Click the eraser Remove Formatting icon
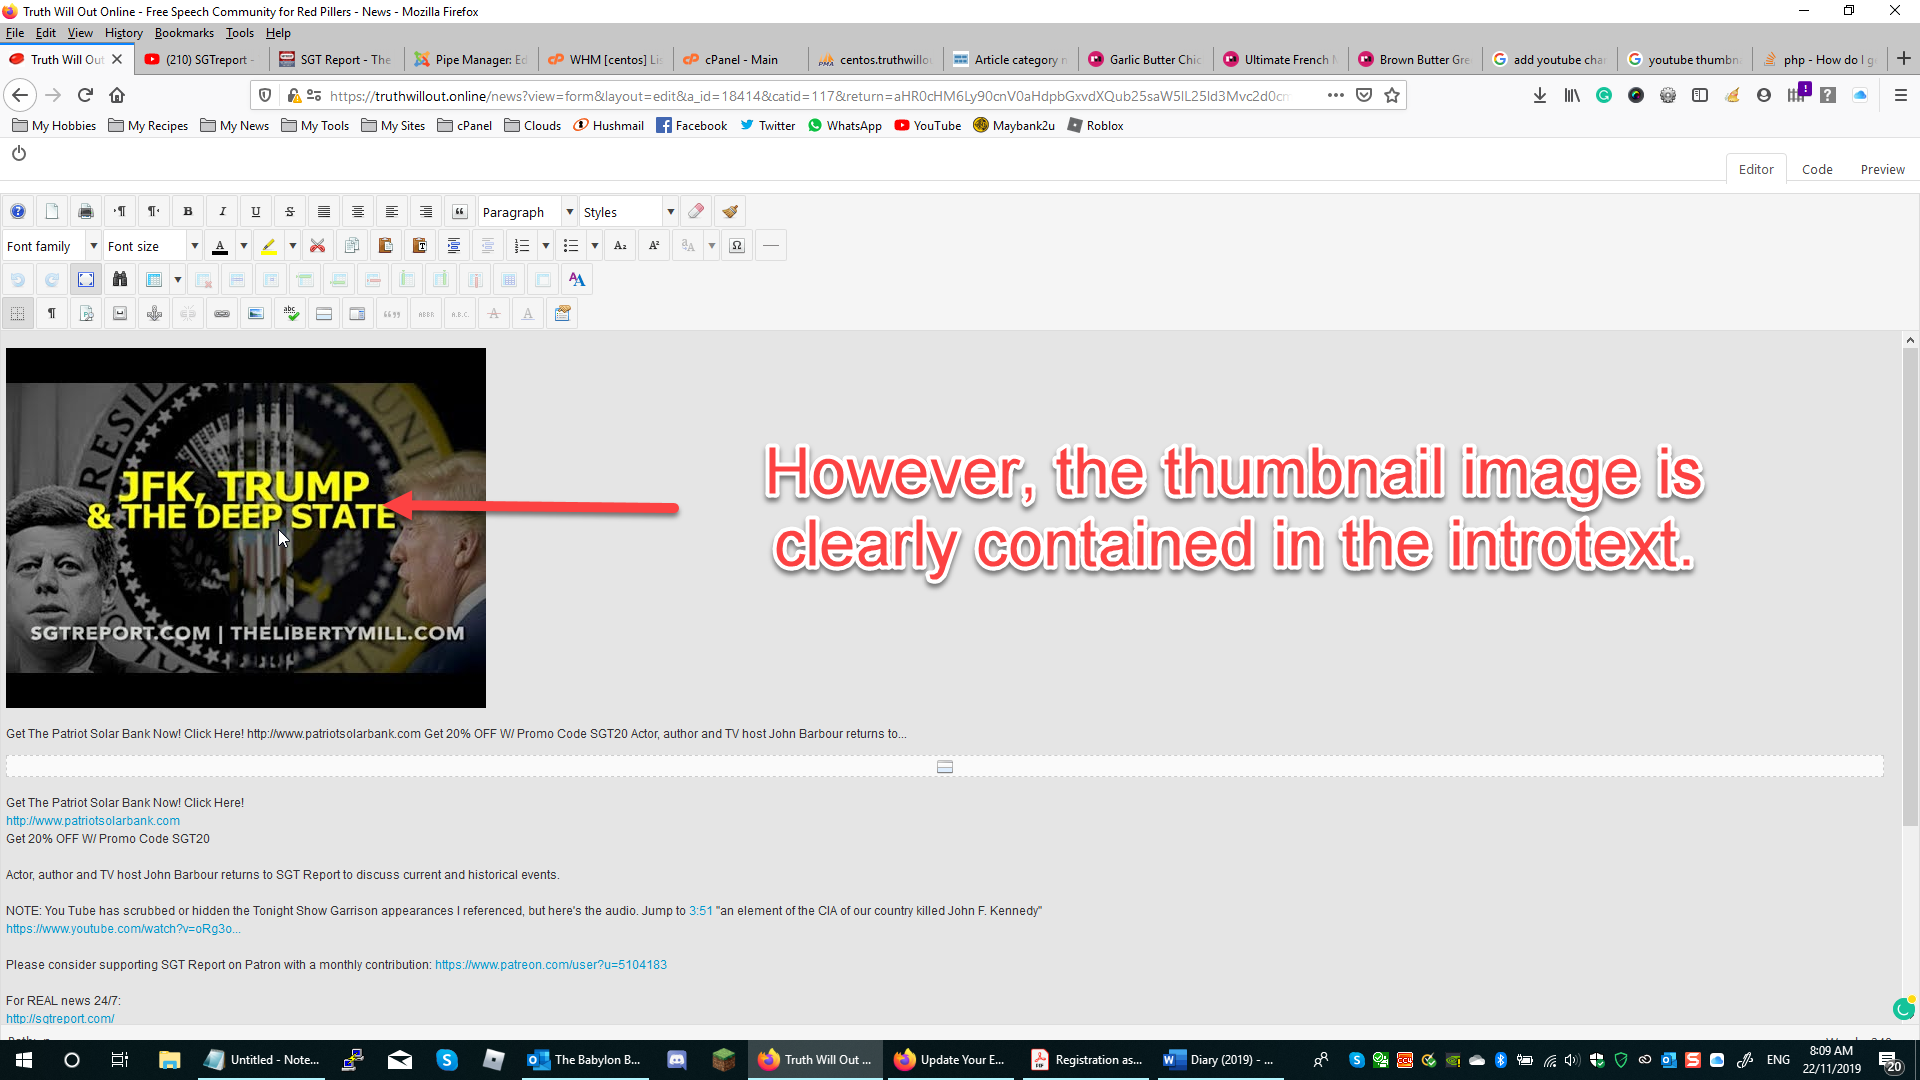The height and width of the screenshot is (1080, 1920). [x=696, y=212]
